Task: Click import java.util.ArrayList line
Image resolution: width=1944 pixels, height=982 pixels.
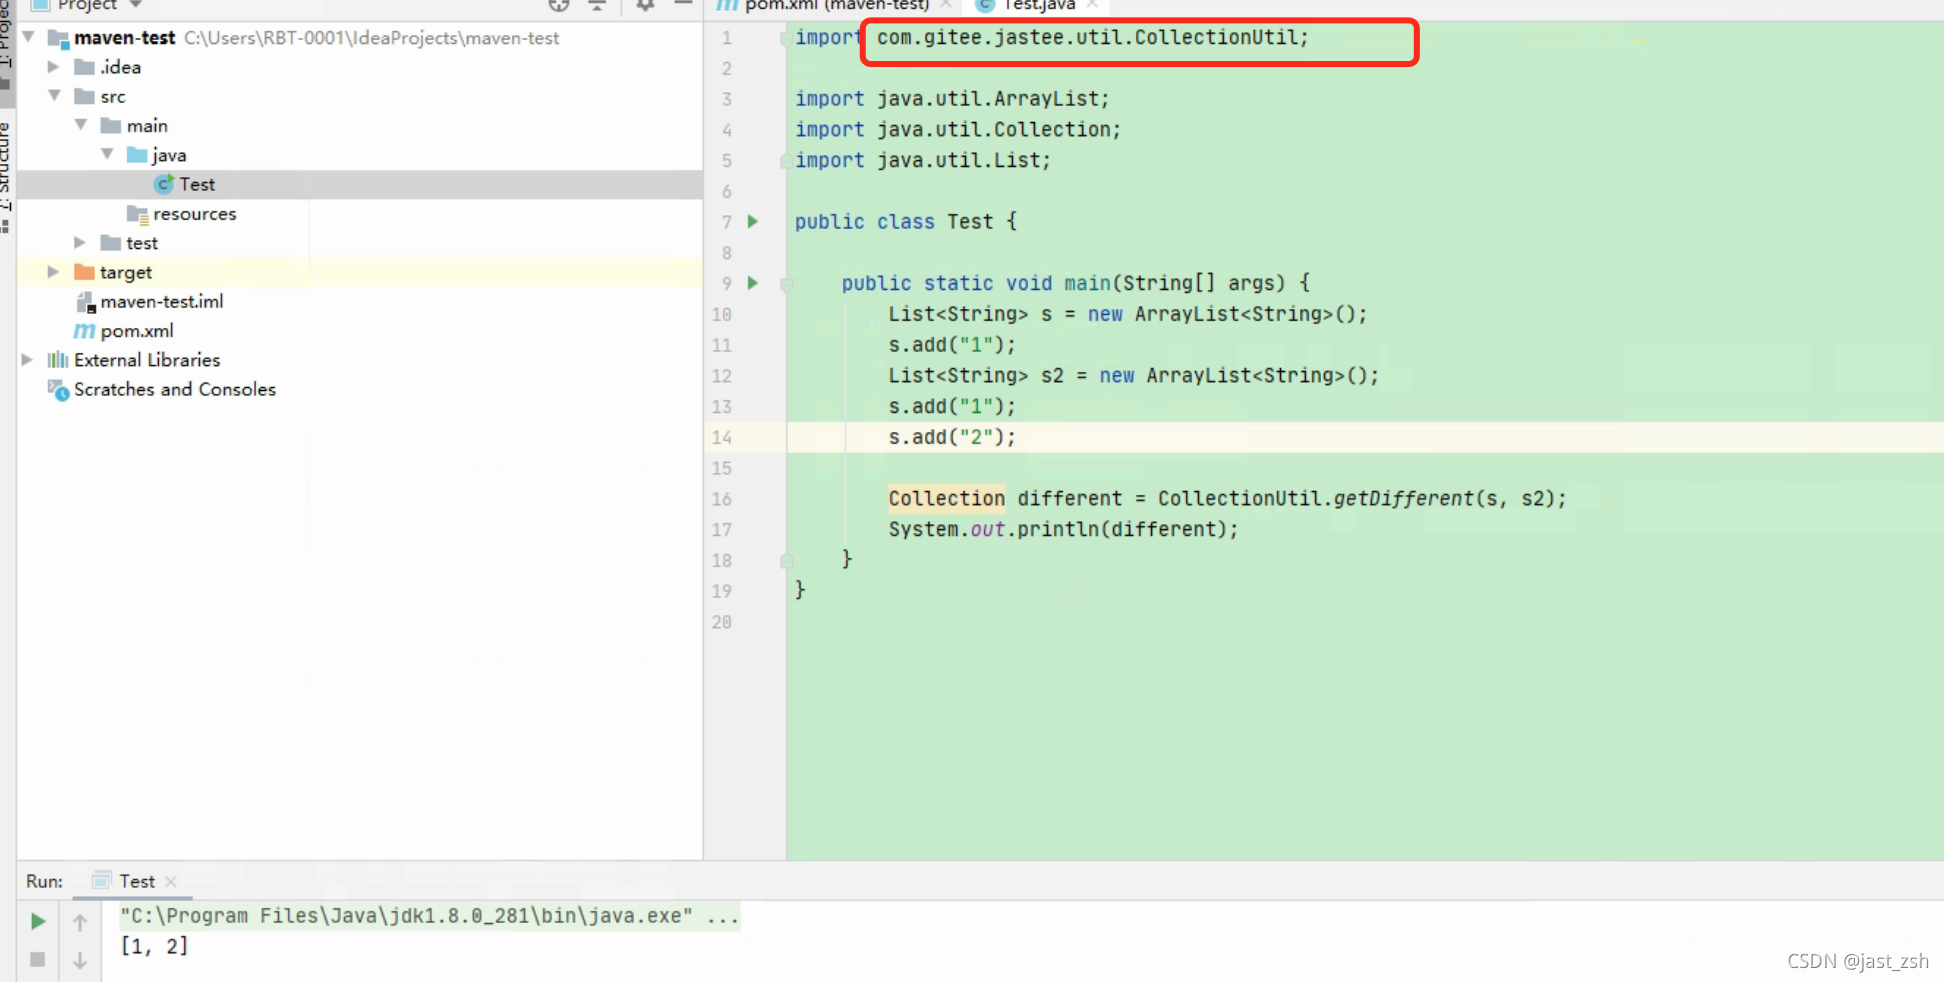Action: tap(952, 99)
